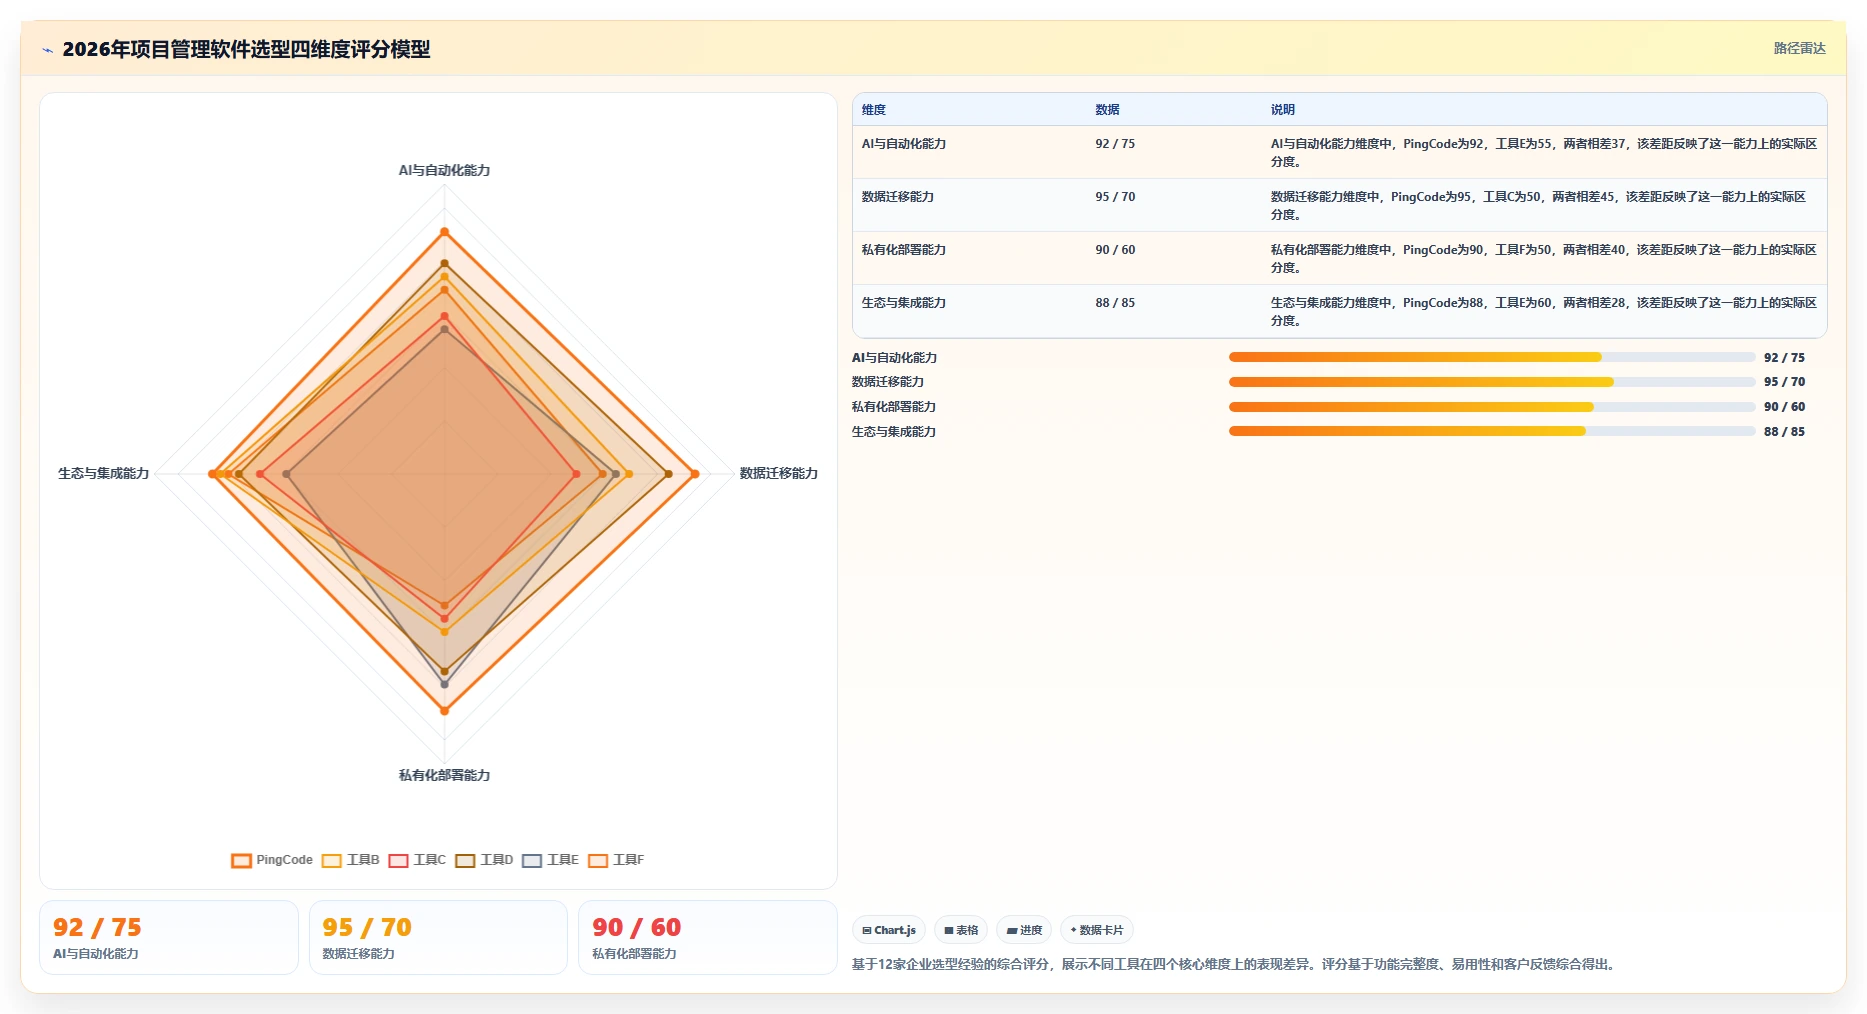The width and height of the screenshot is (1867, 1014).
Task: Toggle 工具C legend series
Action: point(418,860)
